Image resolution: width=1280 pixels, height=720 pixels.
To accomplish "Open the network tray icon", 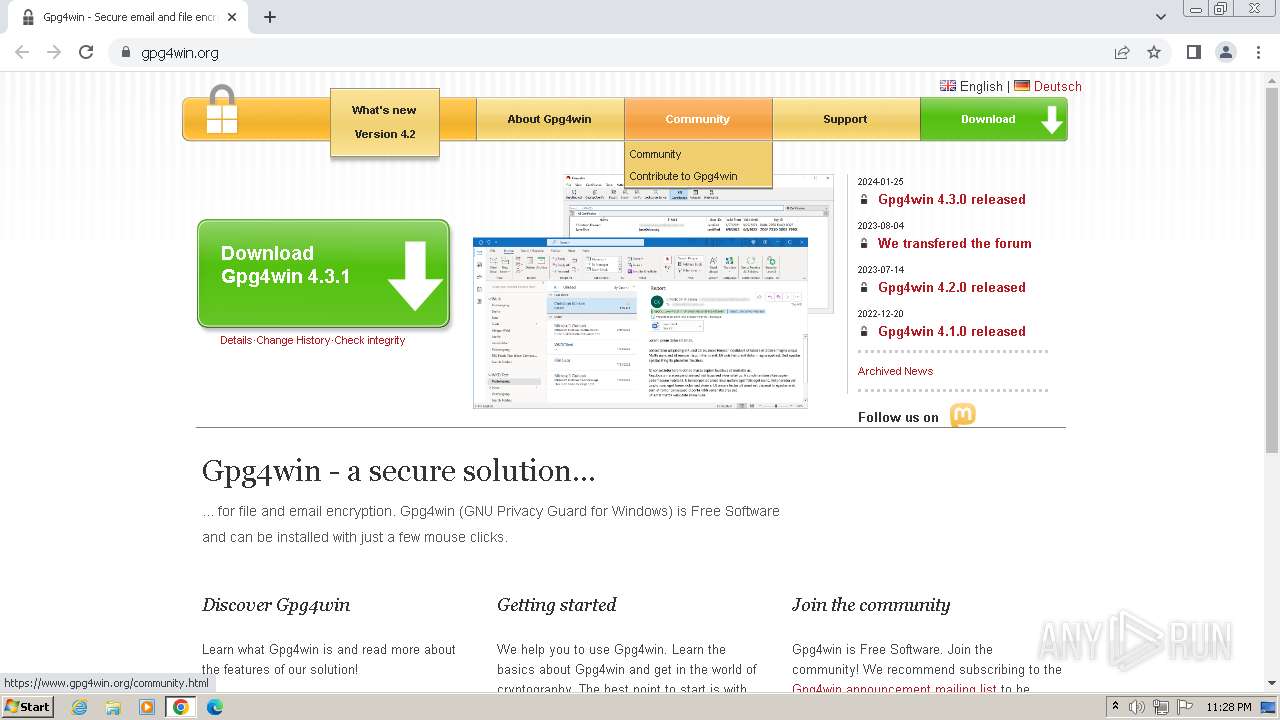I will pos(1161,707).
